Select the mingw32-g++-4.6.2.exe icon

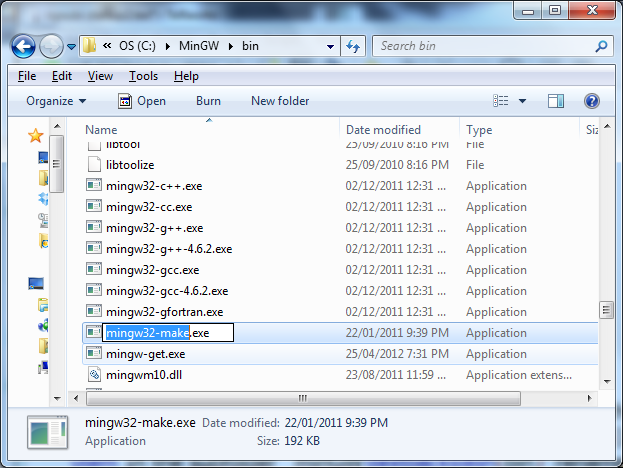(94, 248)
